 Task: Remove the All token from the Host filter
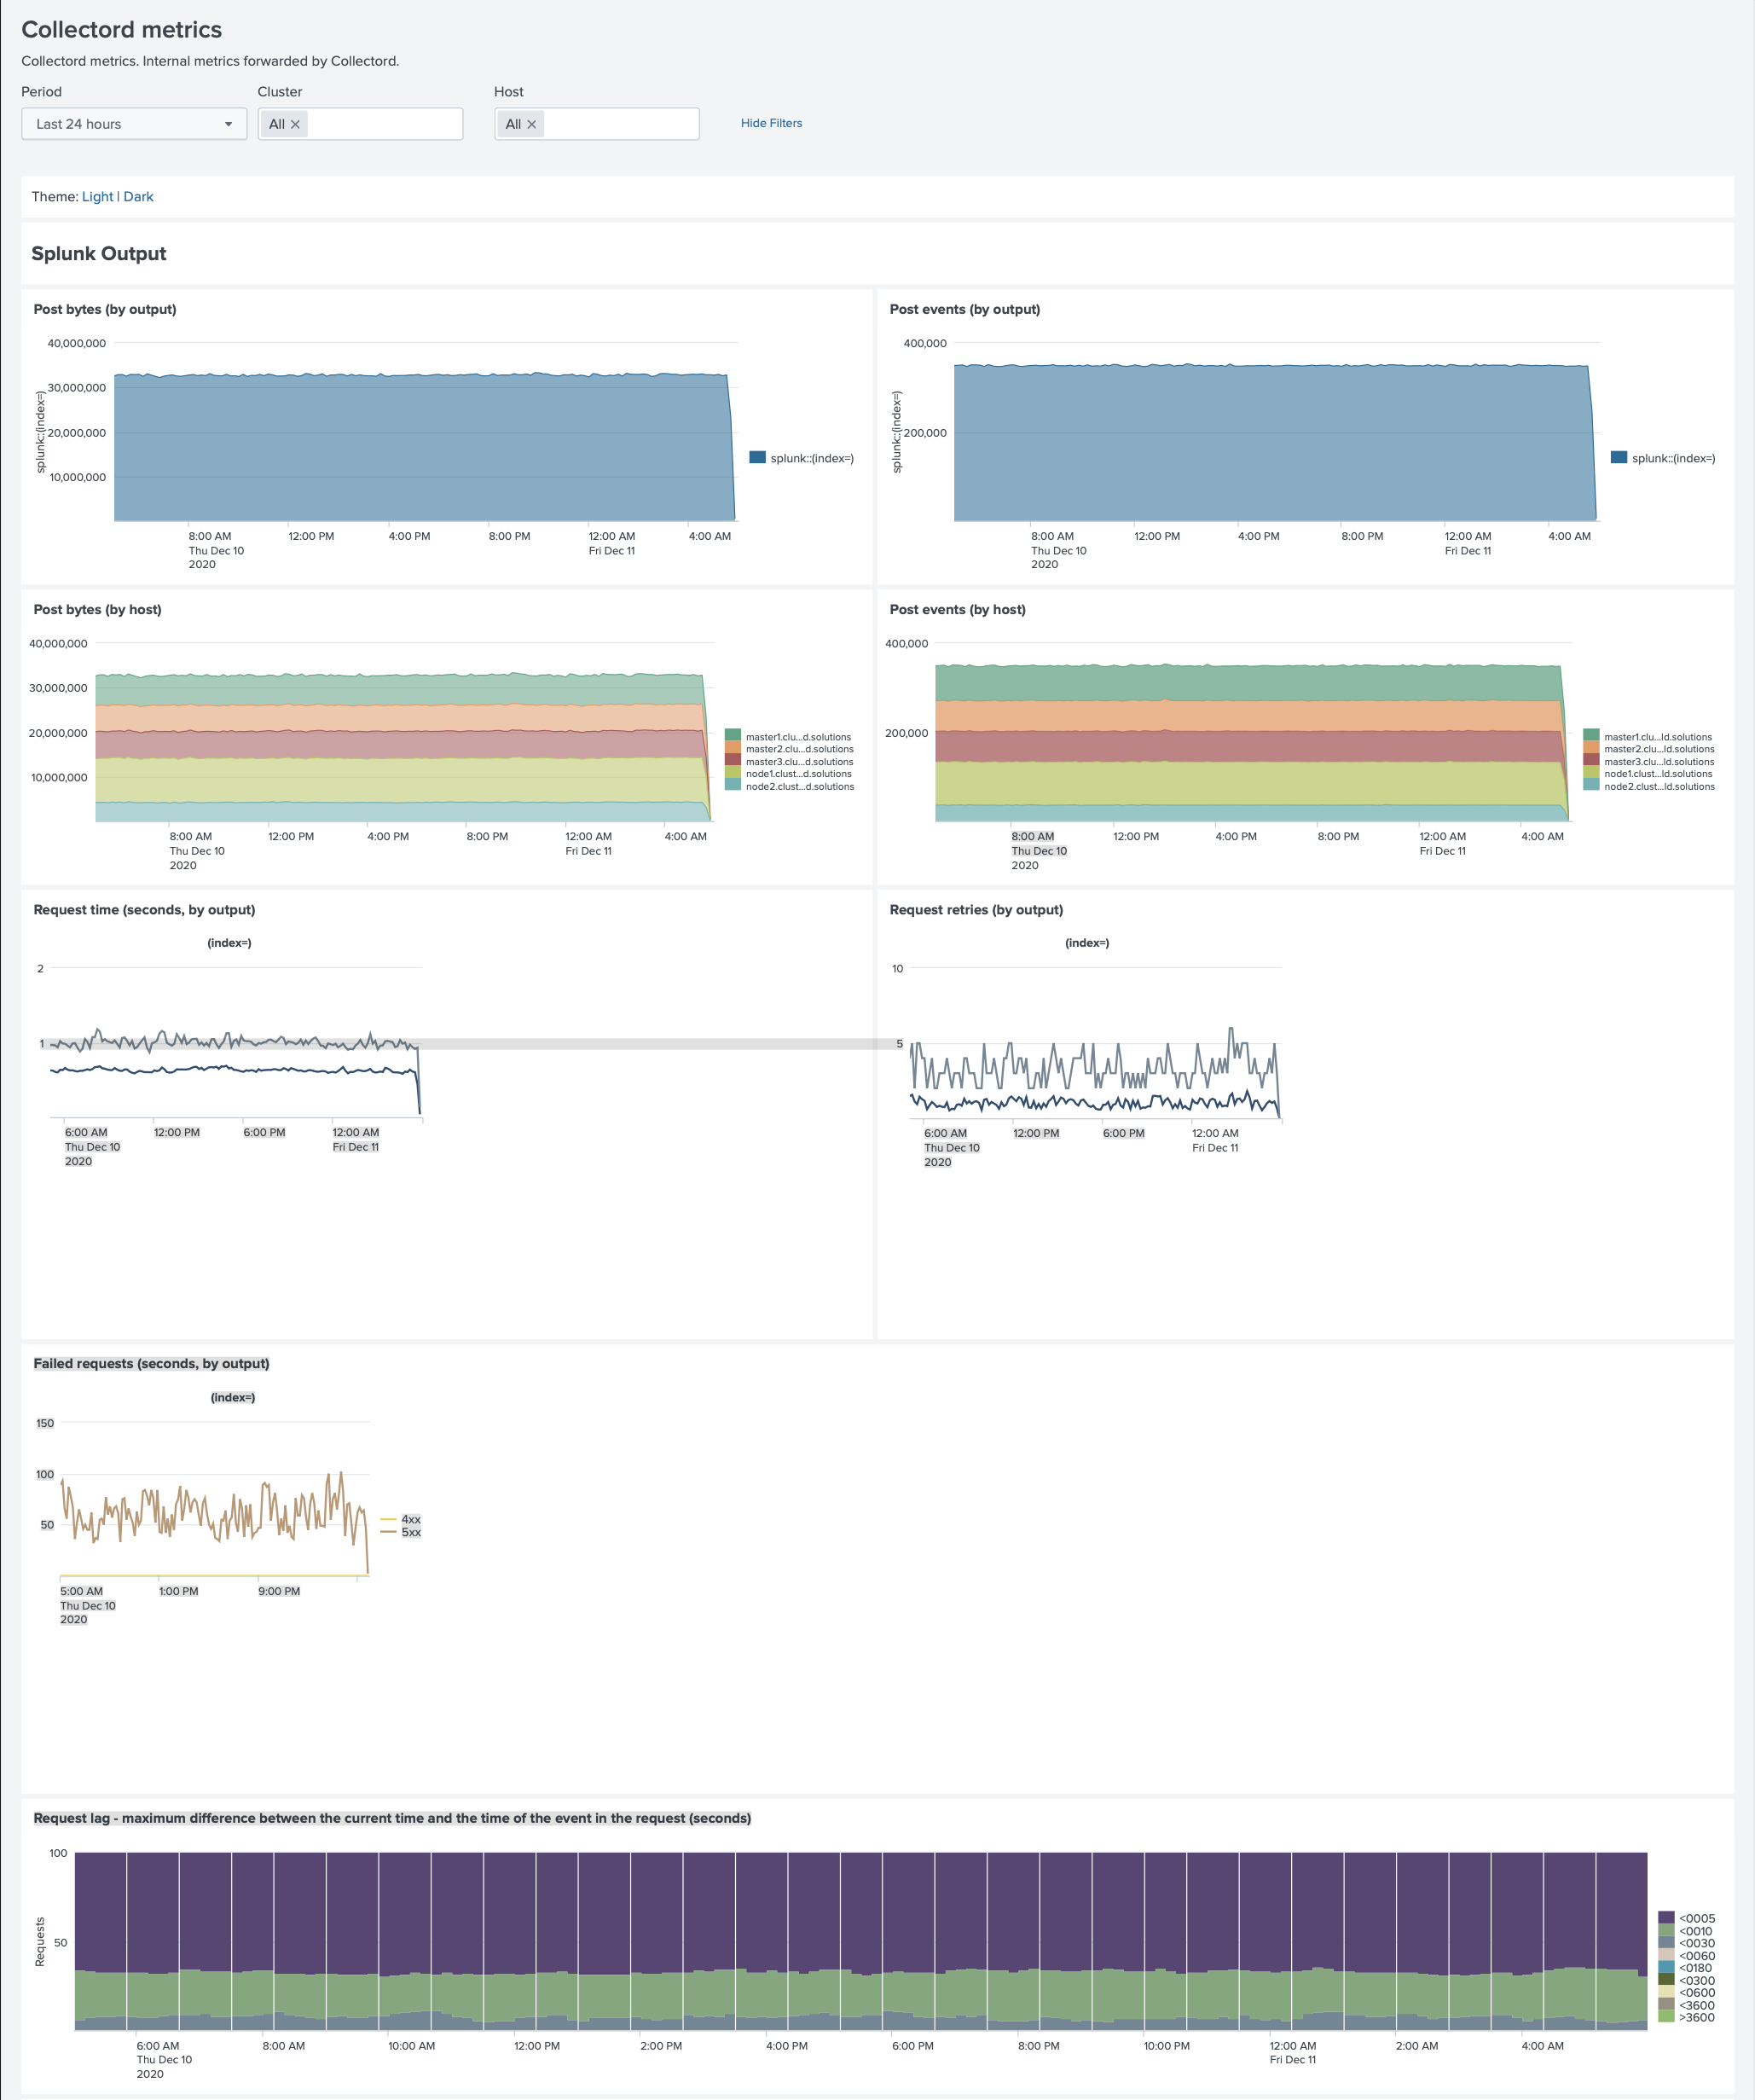531,125
